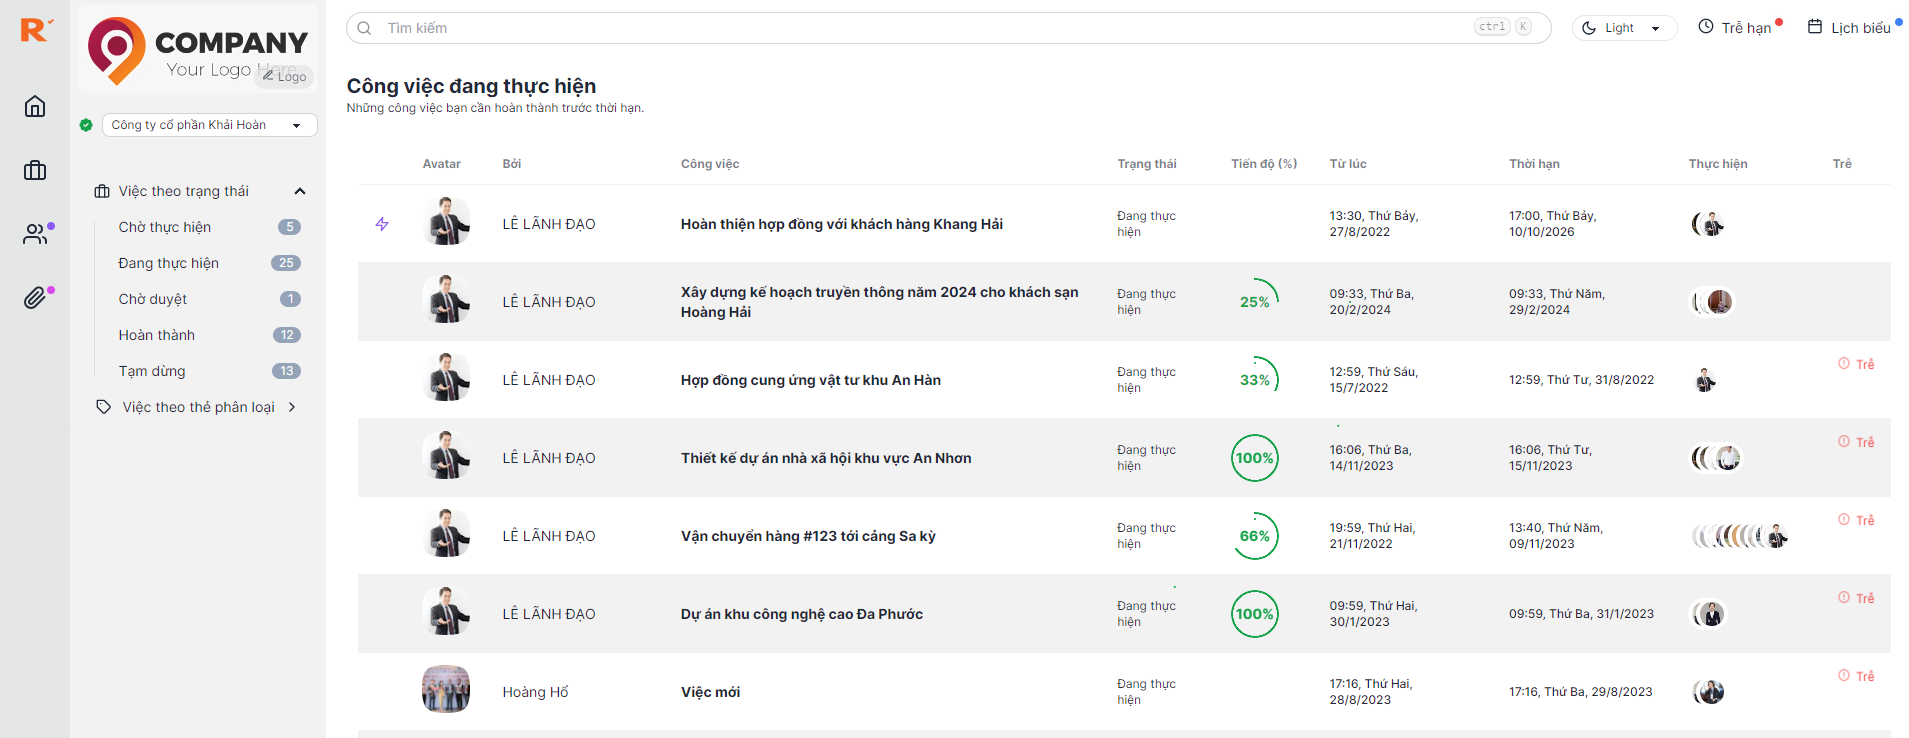Open the Tạm dừng task list
Screen dimensions: 1909x738
pos(152,371)
